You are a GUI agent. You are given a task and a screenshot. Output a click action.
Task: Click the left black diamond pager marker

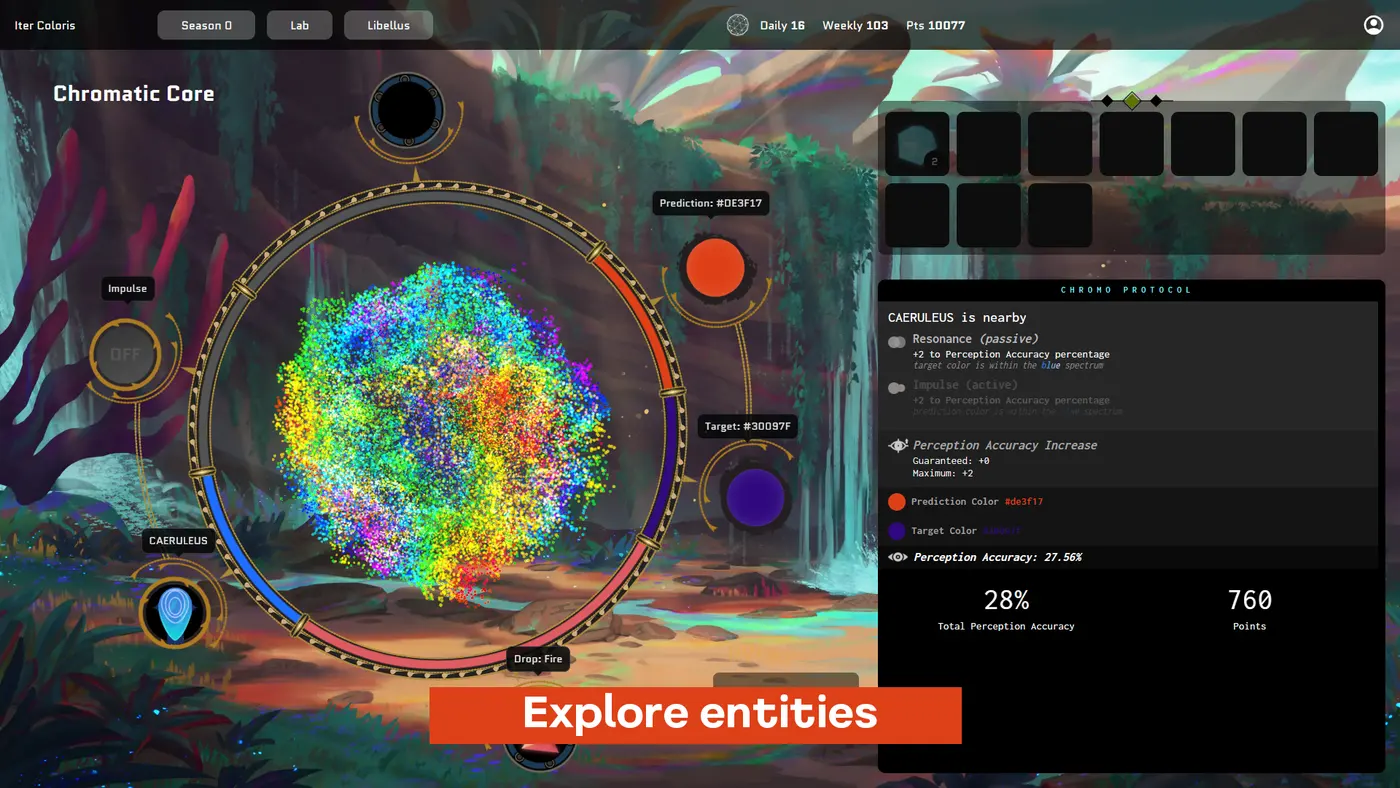tap(1107, 100)
